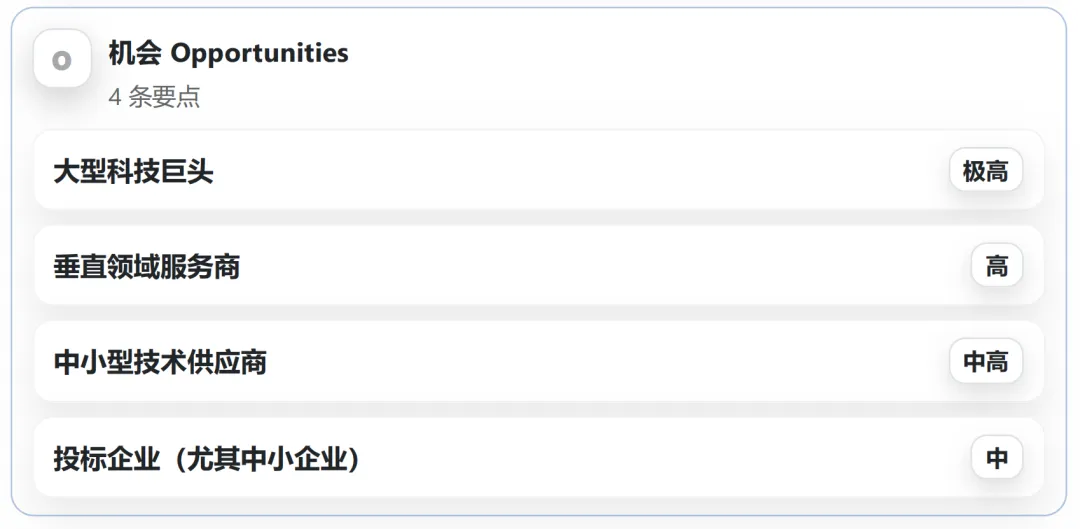Click the round O icon
The image size is (1080, 529).
(x=62, y=60)
